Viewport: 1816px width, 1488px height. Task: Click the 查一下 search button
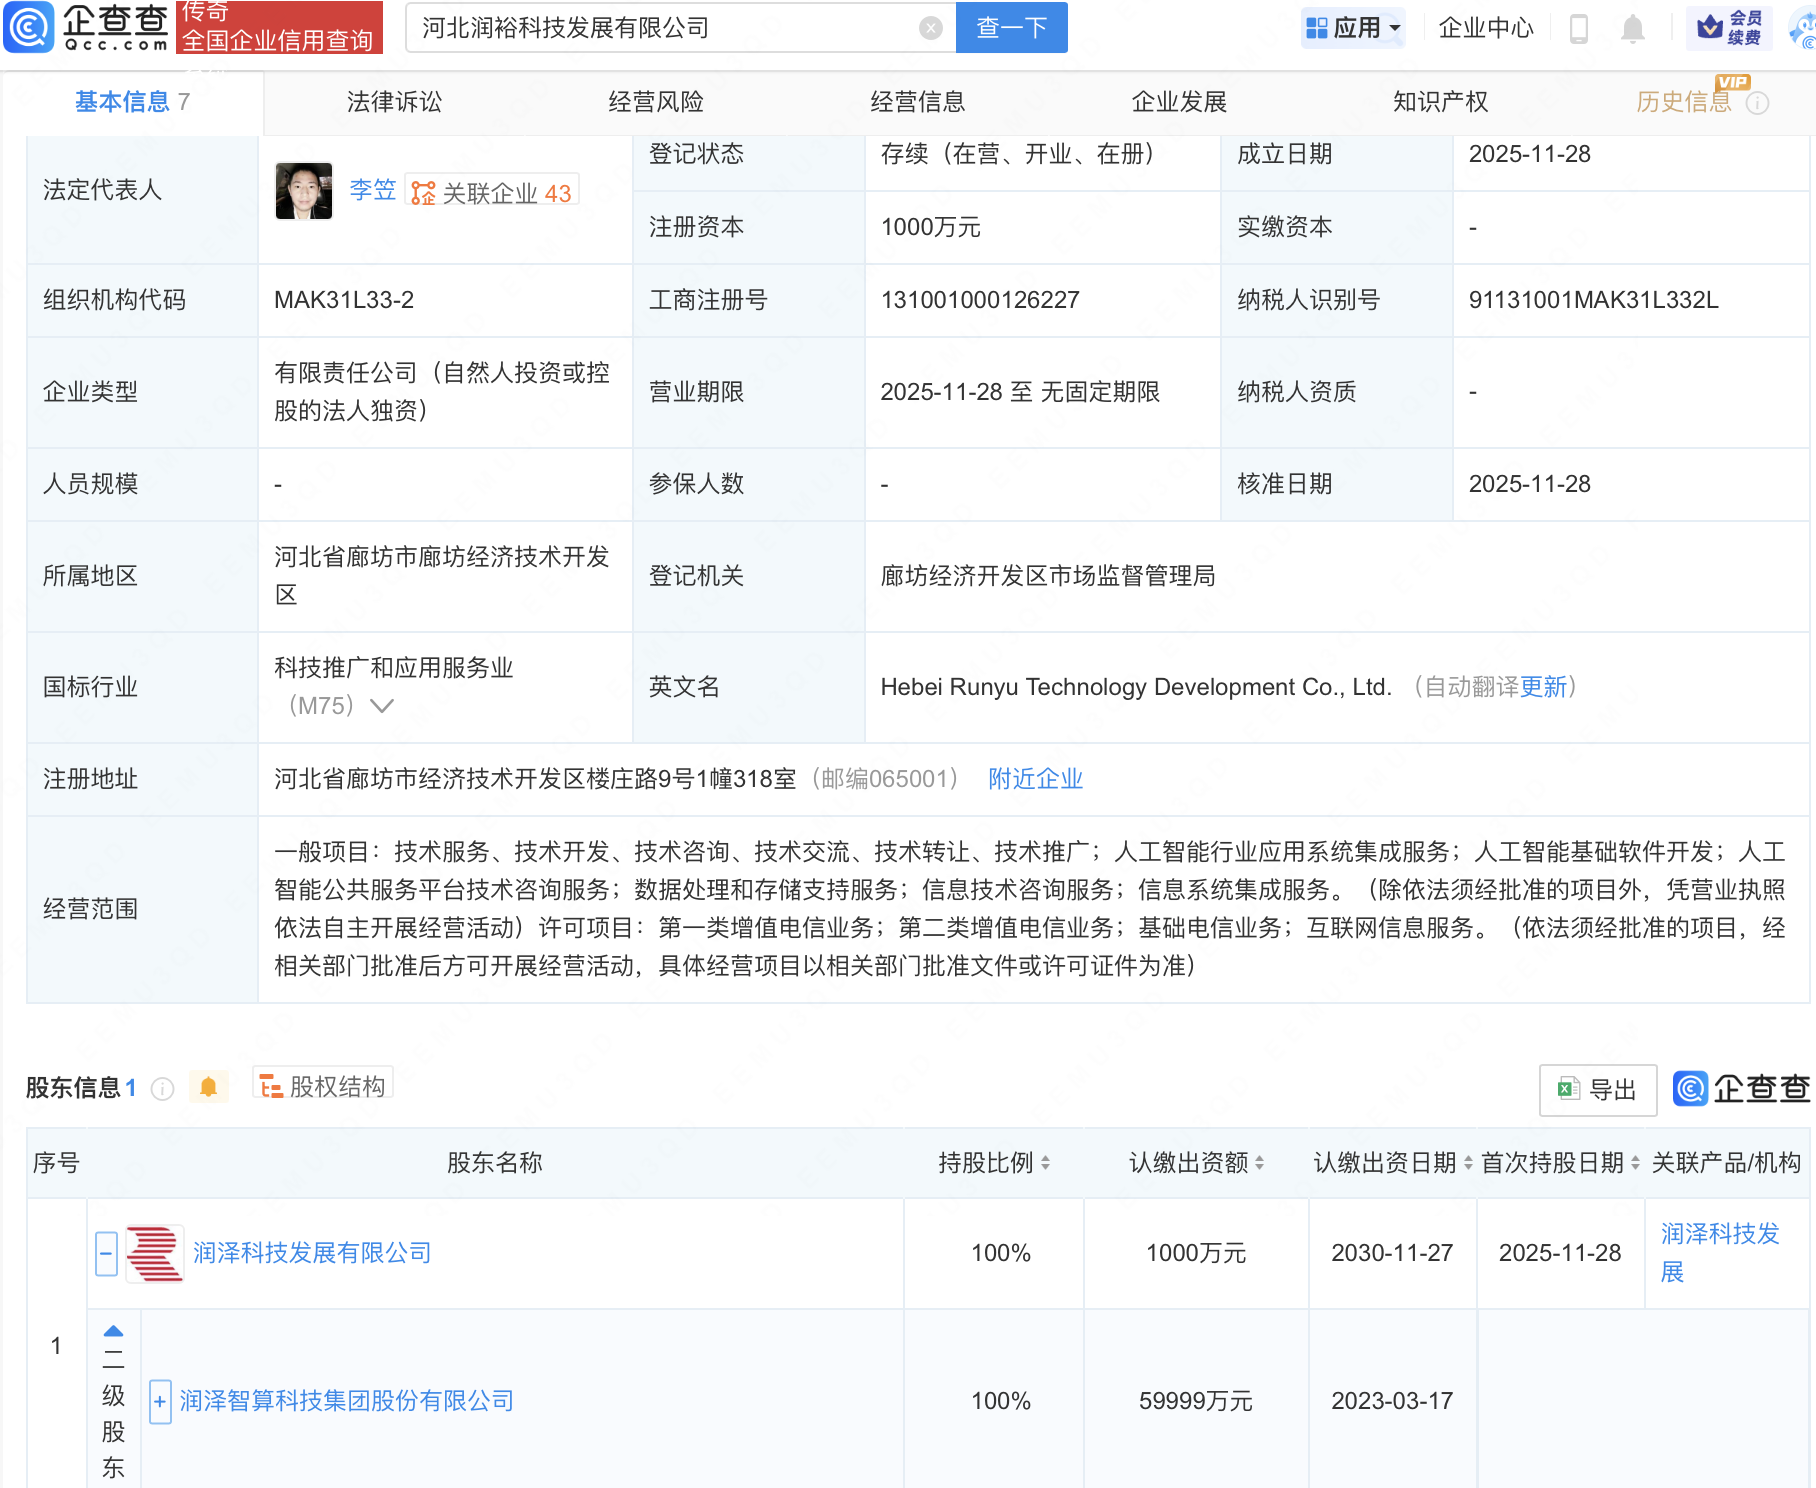pyautogui.click(x=1011, y=28)
